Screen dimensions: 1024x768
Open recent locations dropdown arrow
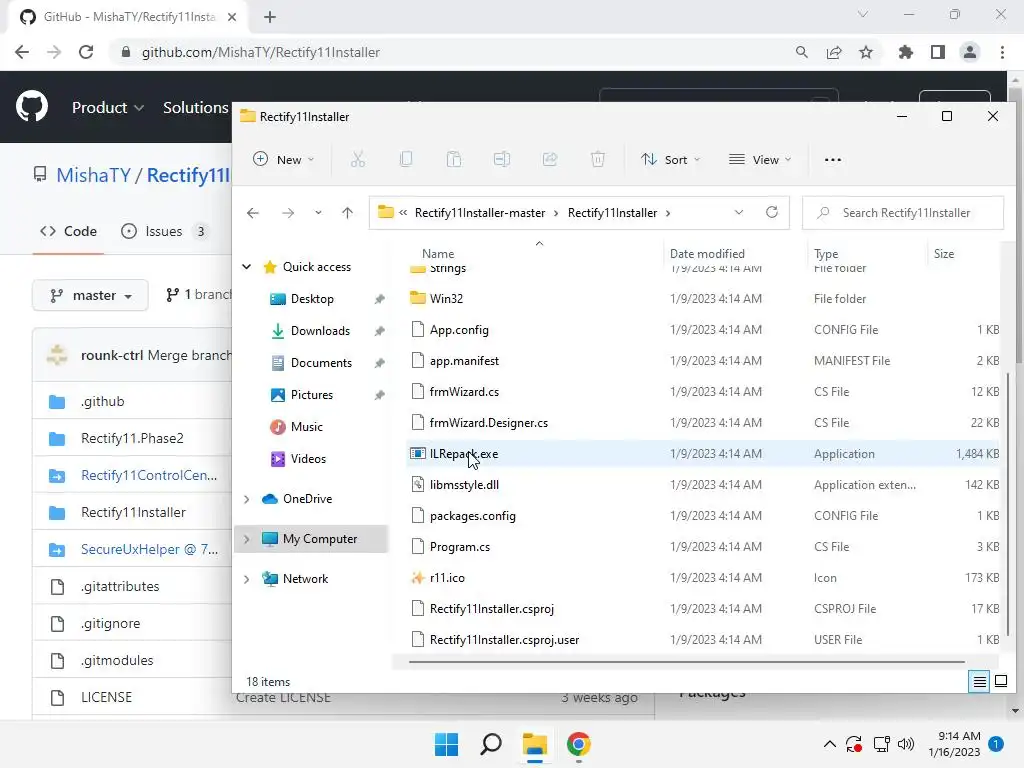[318, 213]
